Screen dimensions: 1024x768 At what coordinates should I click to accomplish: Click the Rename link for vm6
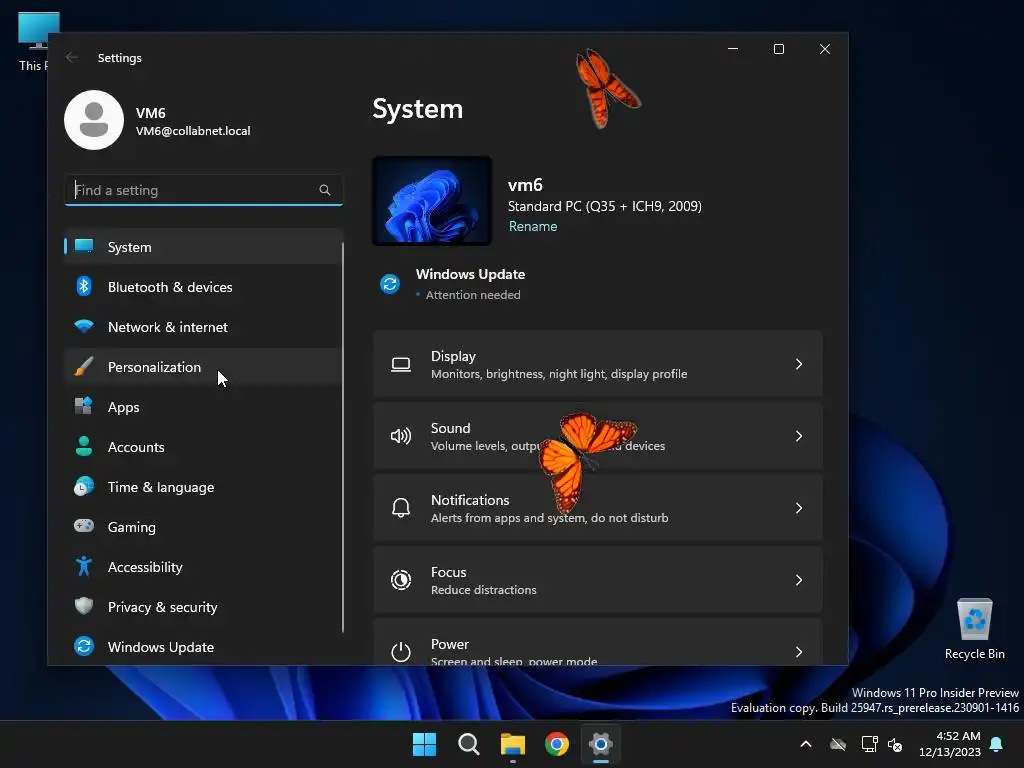pos(533,226)
